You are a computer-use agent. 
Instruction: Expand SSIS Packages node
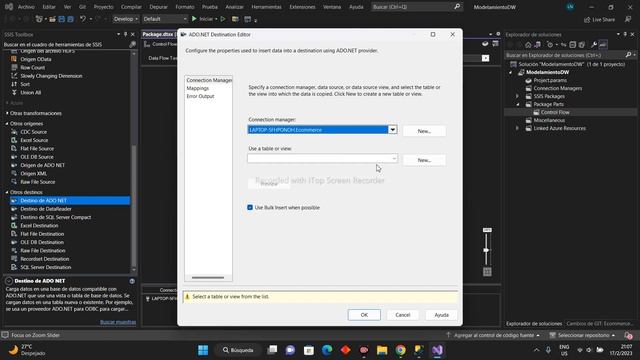[517, 96]
